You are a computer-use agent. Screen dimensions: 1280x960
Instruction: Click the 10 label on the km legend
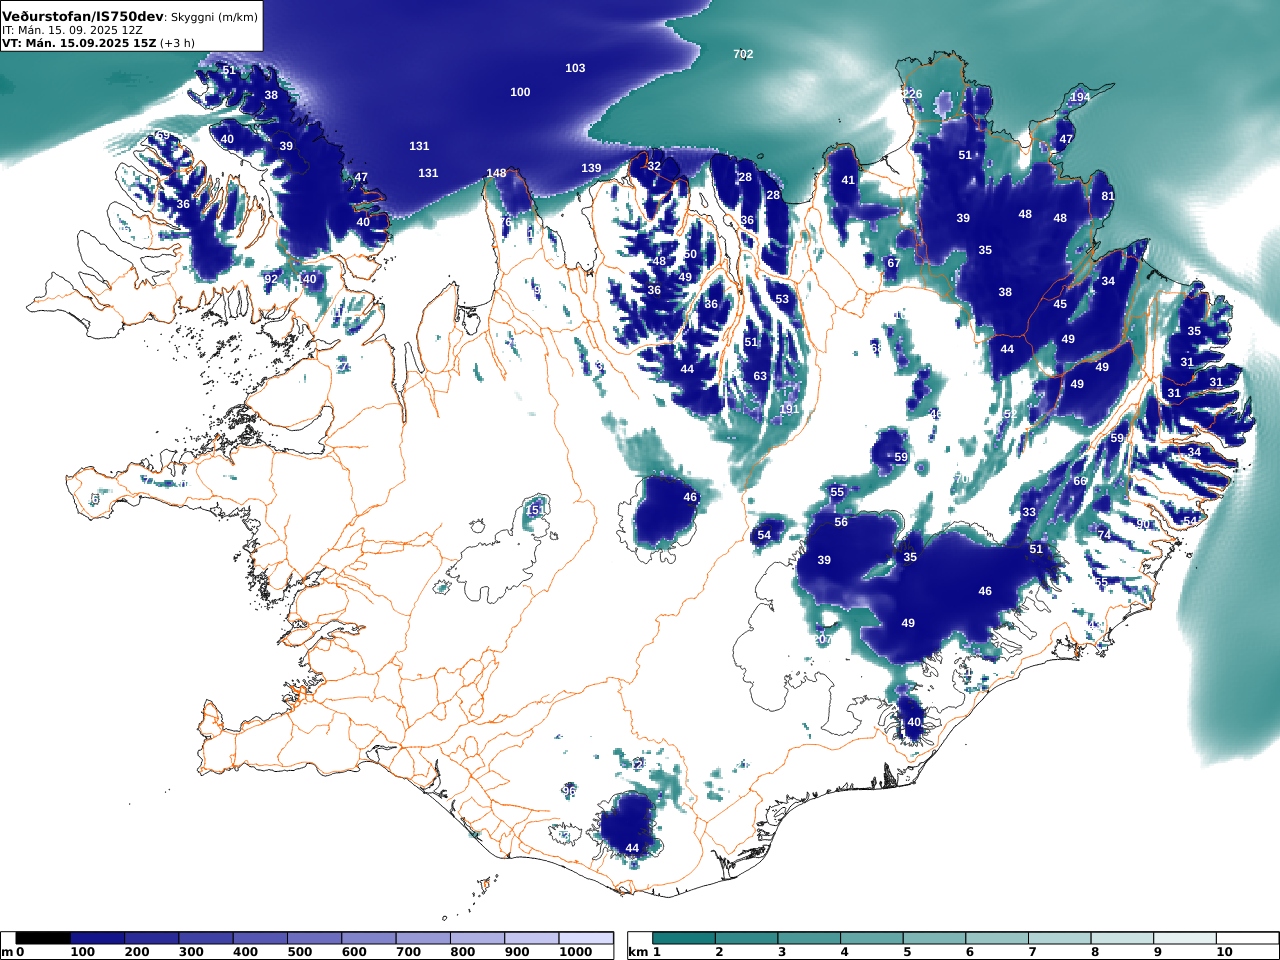pos(1225,952)
